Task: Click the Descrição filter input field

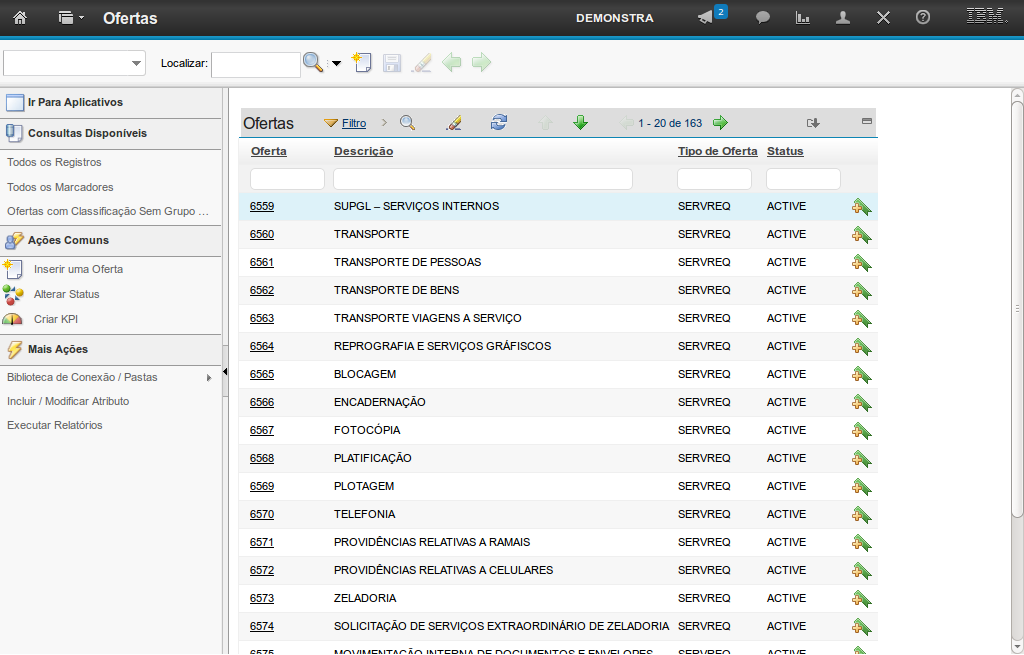Action: coord(482,179)
